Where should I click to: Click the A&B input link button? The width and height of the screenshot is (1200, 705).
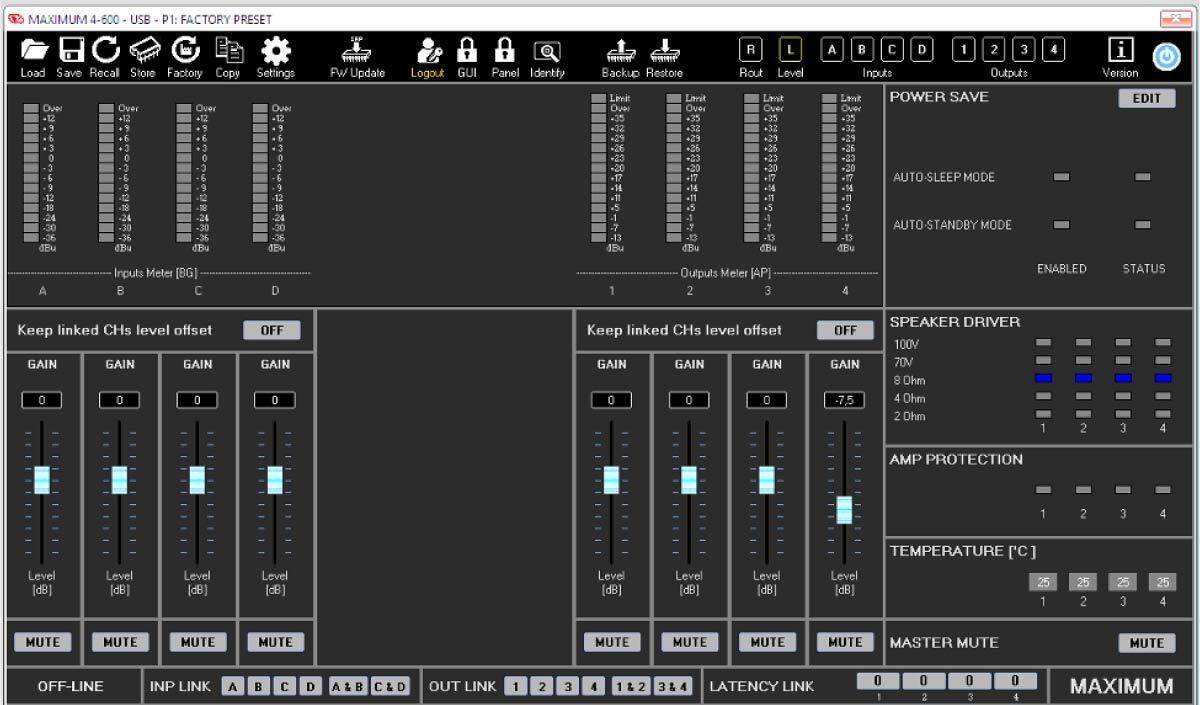349,687
